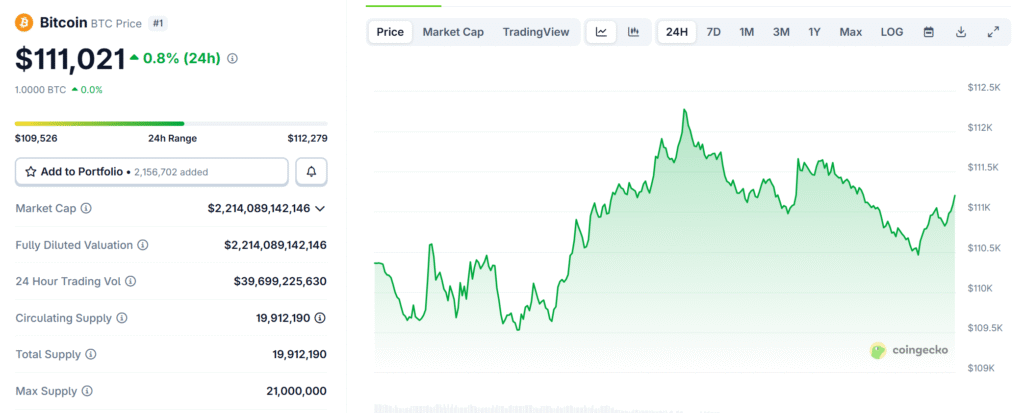This screenshot has height=413, width=1024.
Task: Click the Bitcoin logo icon
Action: coord(24,22)
